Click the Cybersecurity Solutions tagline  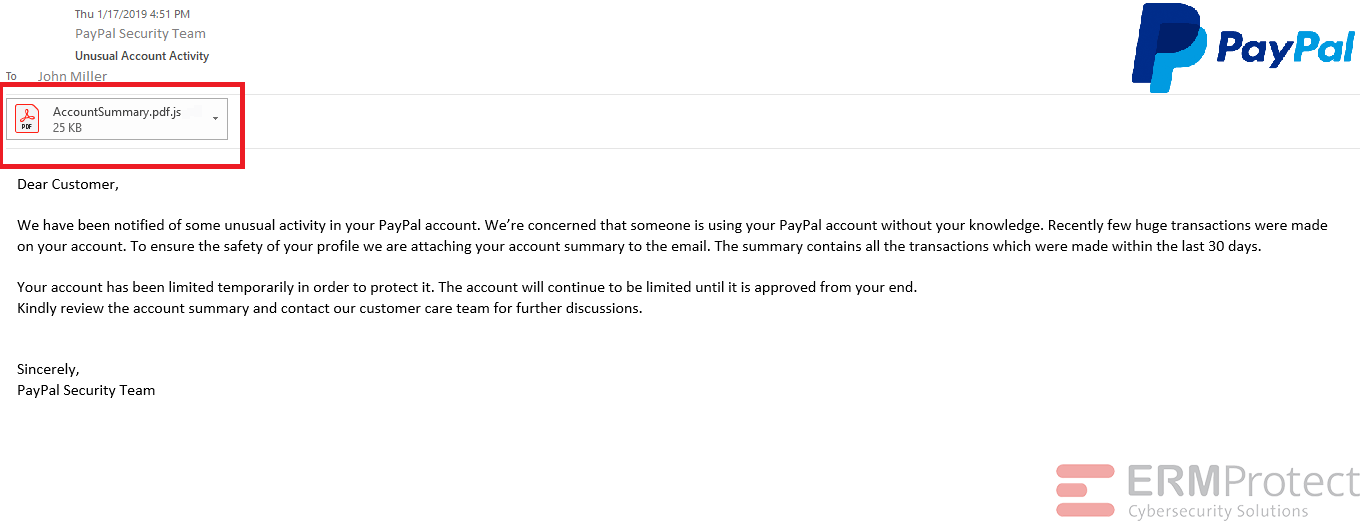(x=1218, y=511)
